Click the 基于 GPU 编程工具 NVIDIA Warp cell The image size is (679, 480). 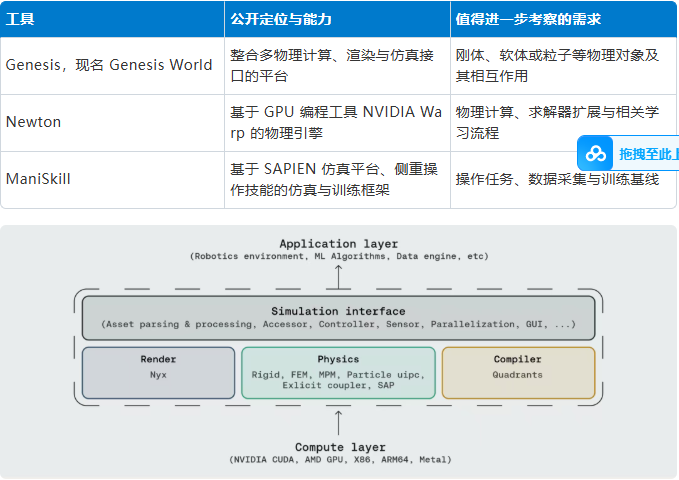click(337, 123)
